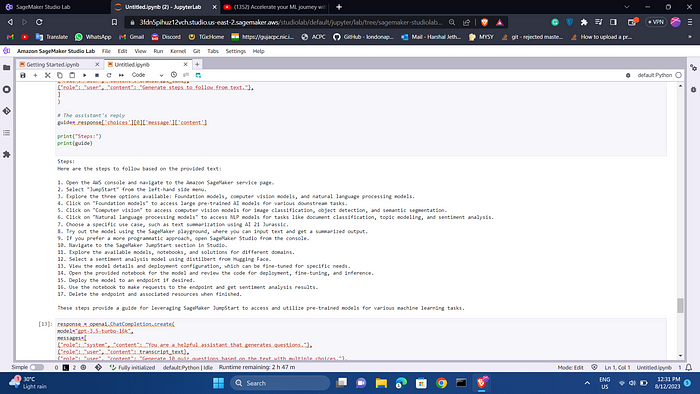Insert a new cell below with plus icon
700x394 pixels.
pos(35,75)
